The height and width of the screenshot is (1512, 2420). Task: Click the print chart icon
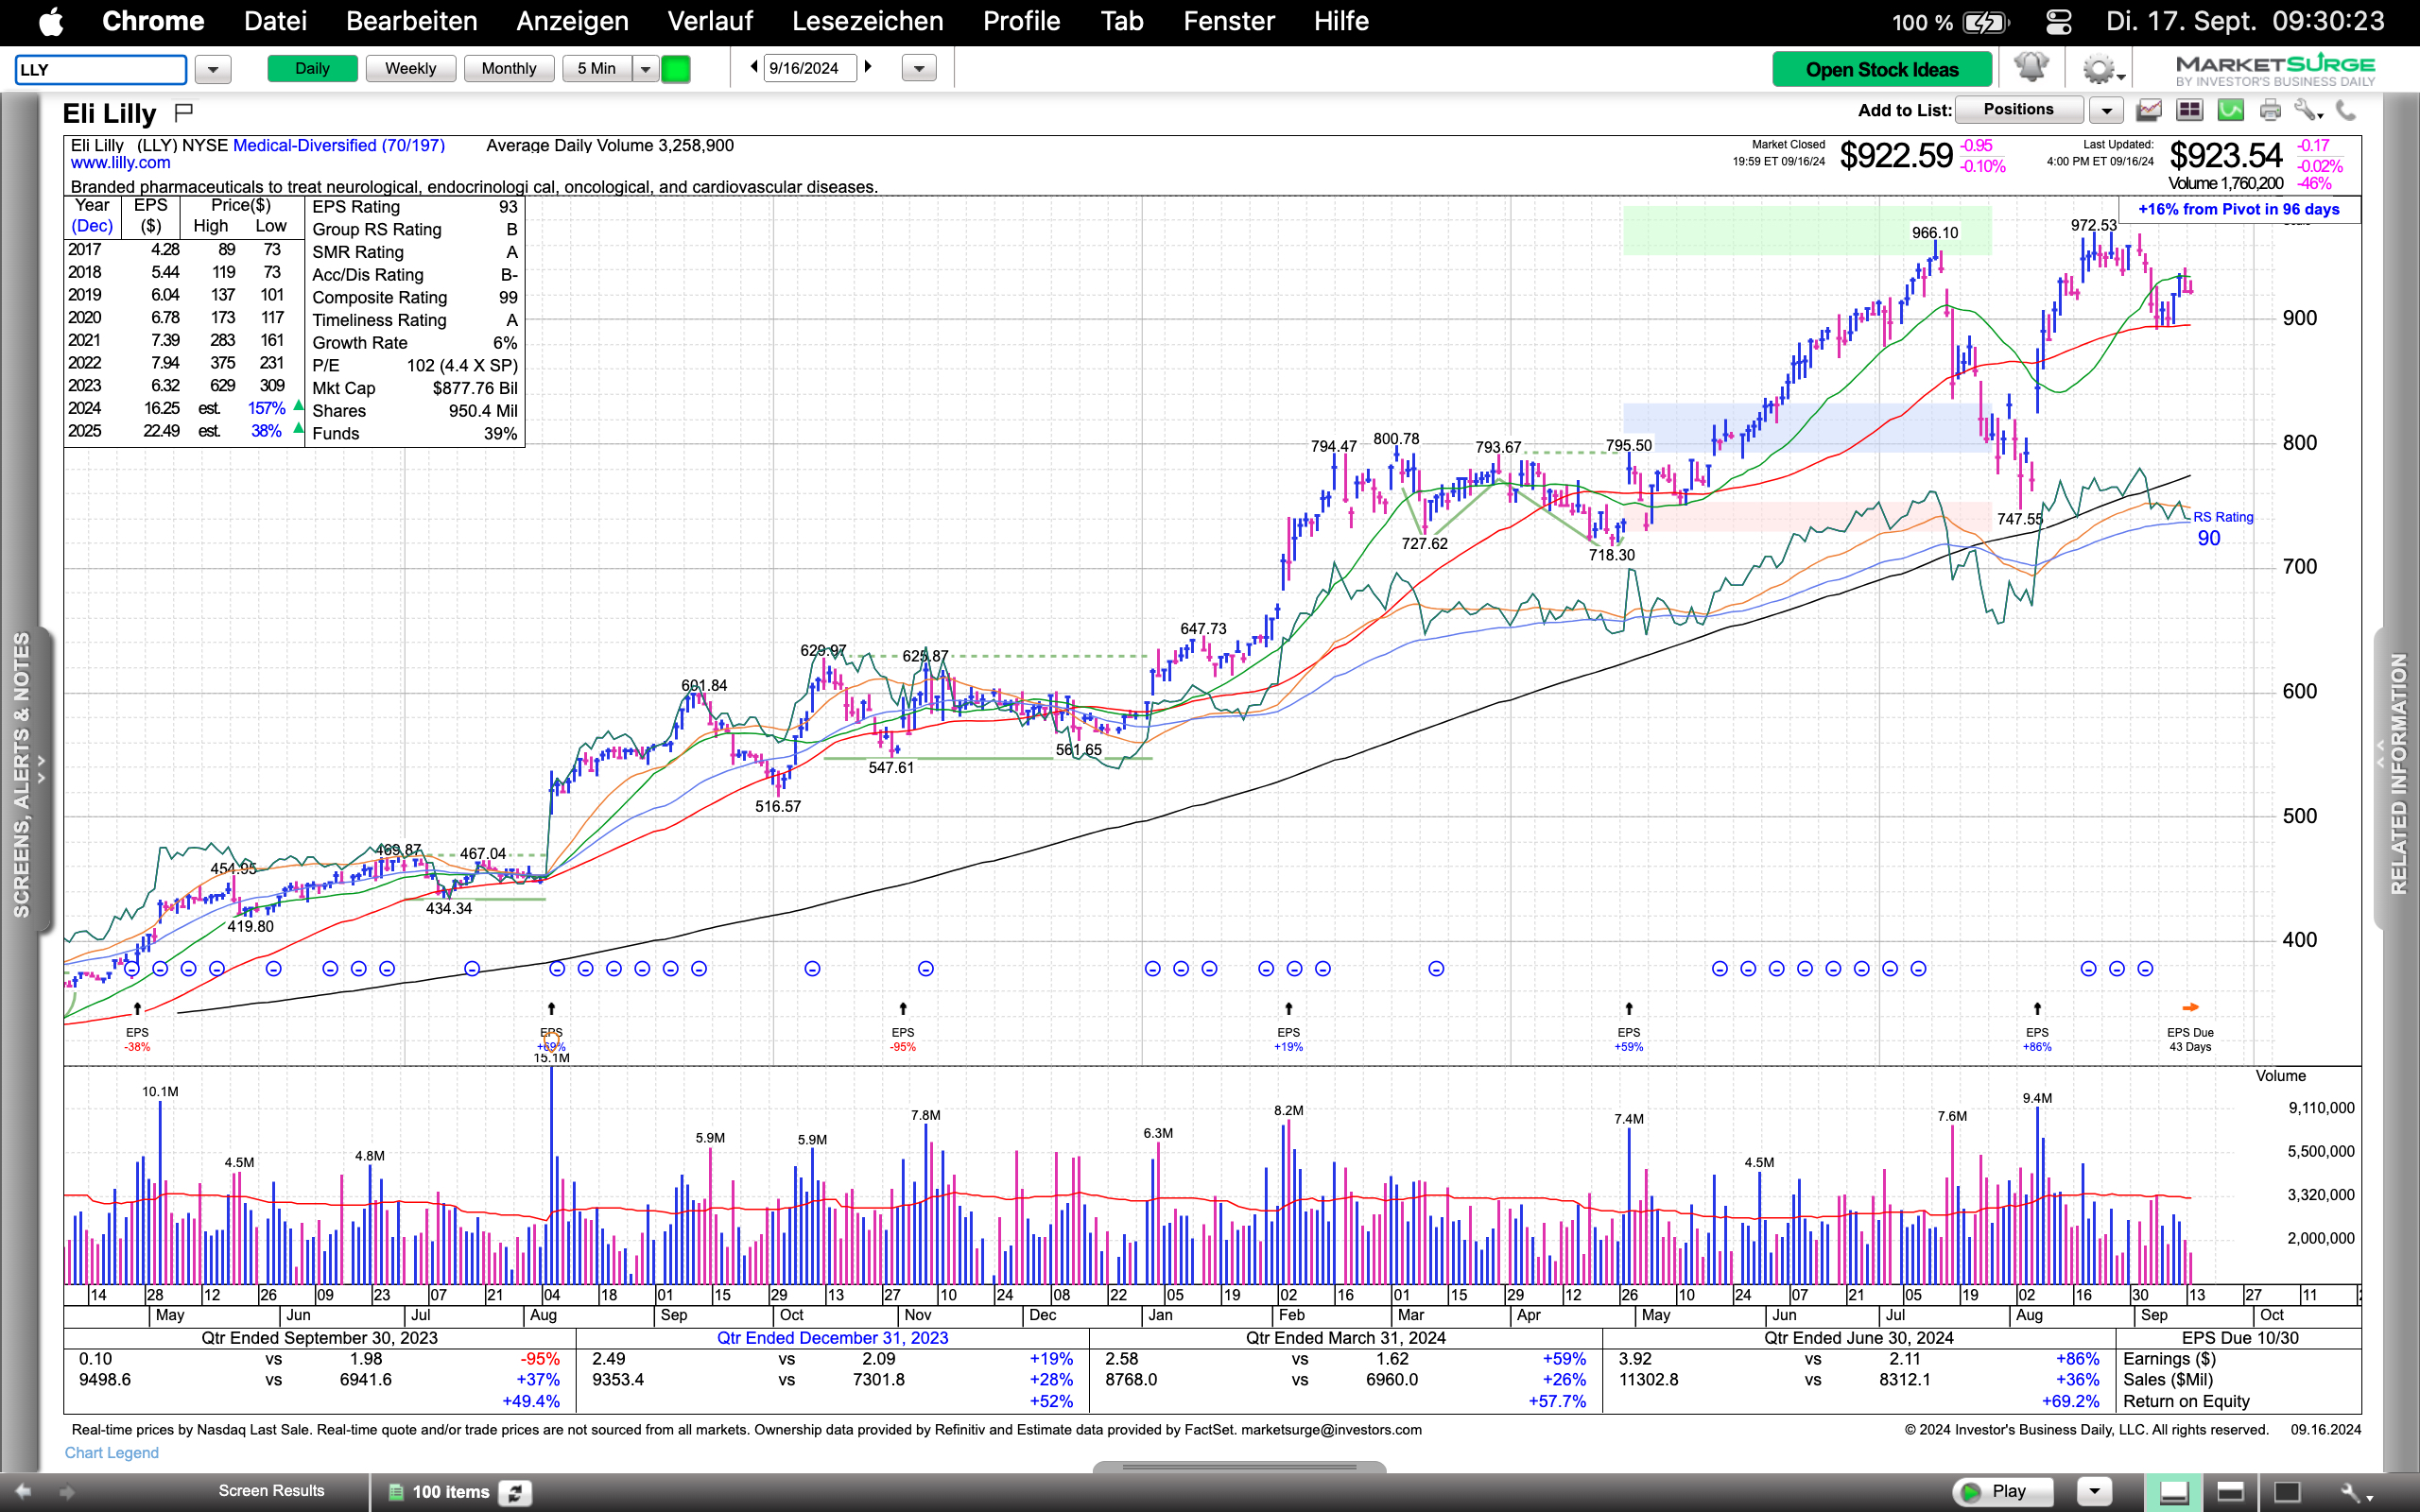coord(2270,110)
